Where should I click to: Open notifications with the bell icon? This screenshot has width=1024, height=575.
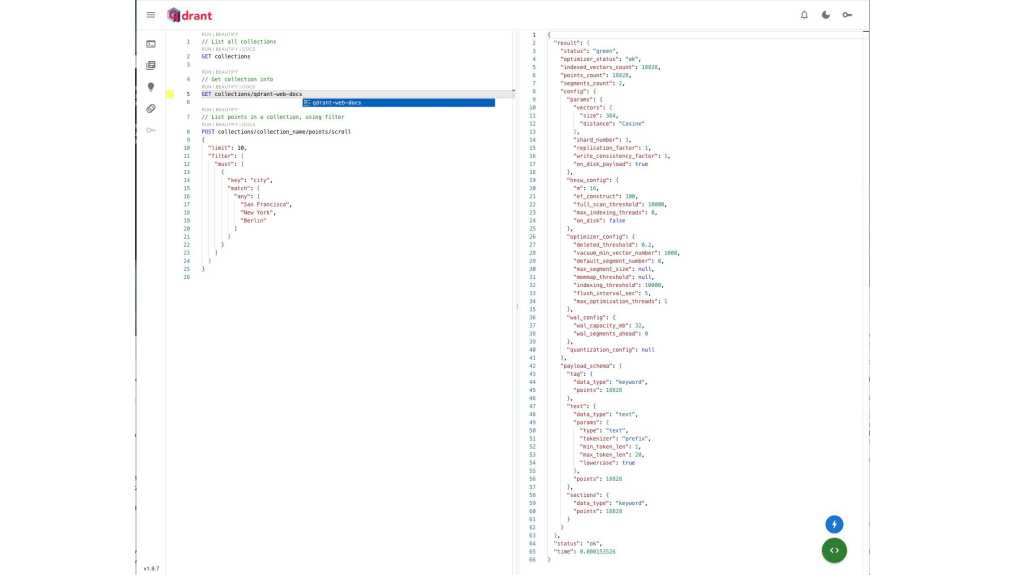804,15
